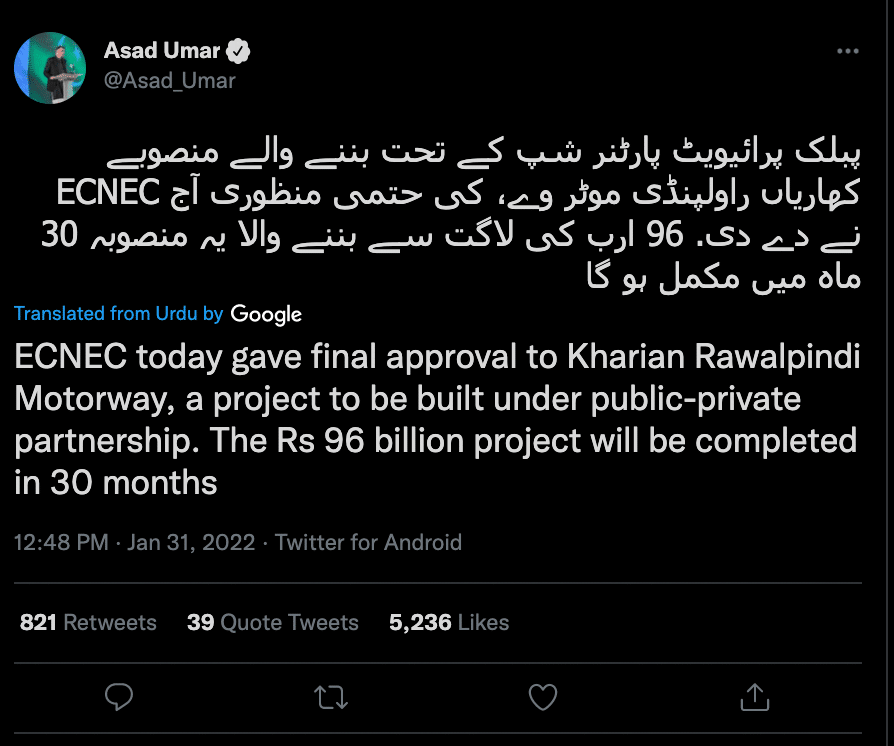894x746 pixels.
Task: Open the three-dot more options menu
Action: pyautogui.click(x=846, y=51)
